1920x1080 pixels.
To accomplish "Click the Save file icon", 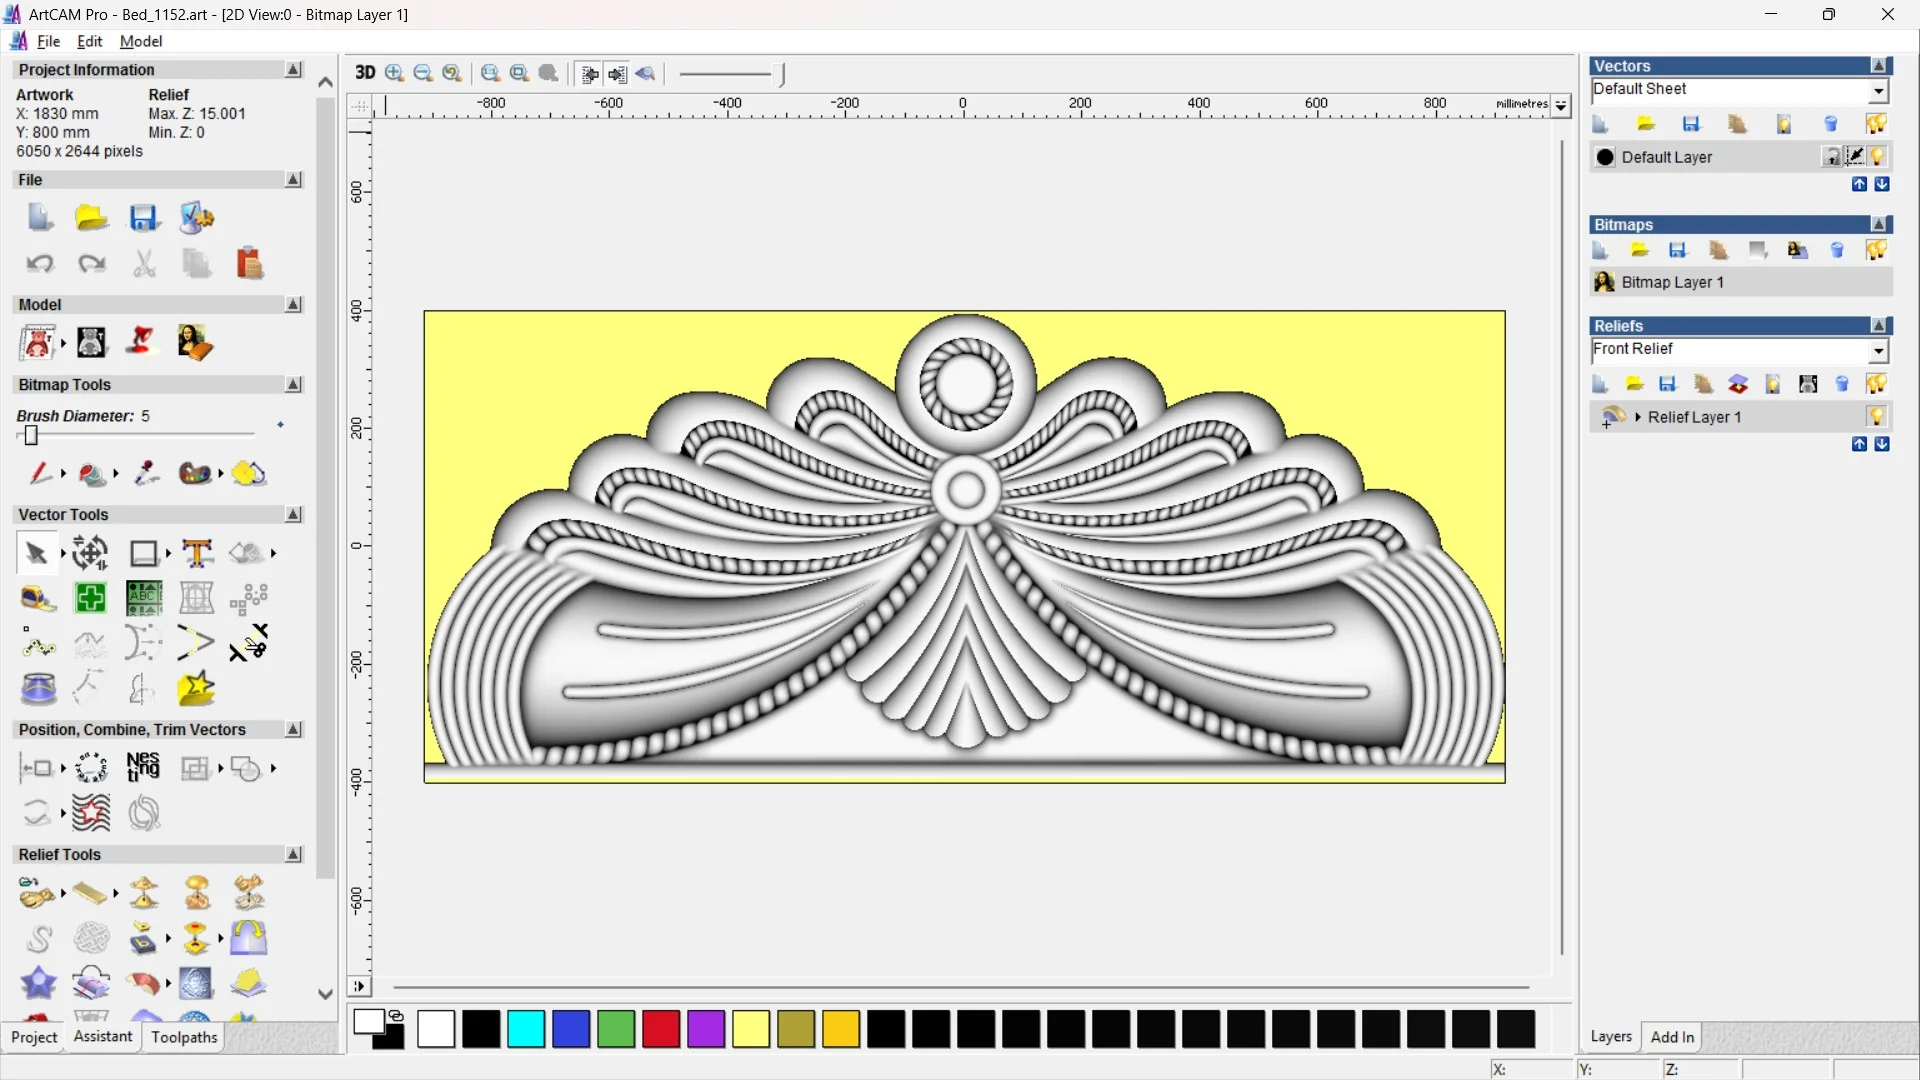I will 143,218.
